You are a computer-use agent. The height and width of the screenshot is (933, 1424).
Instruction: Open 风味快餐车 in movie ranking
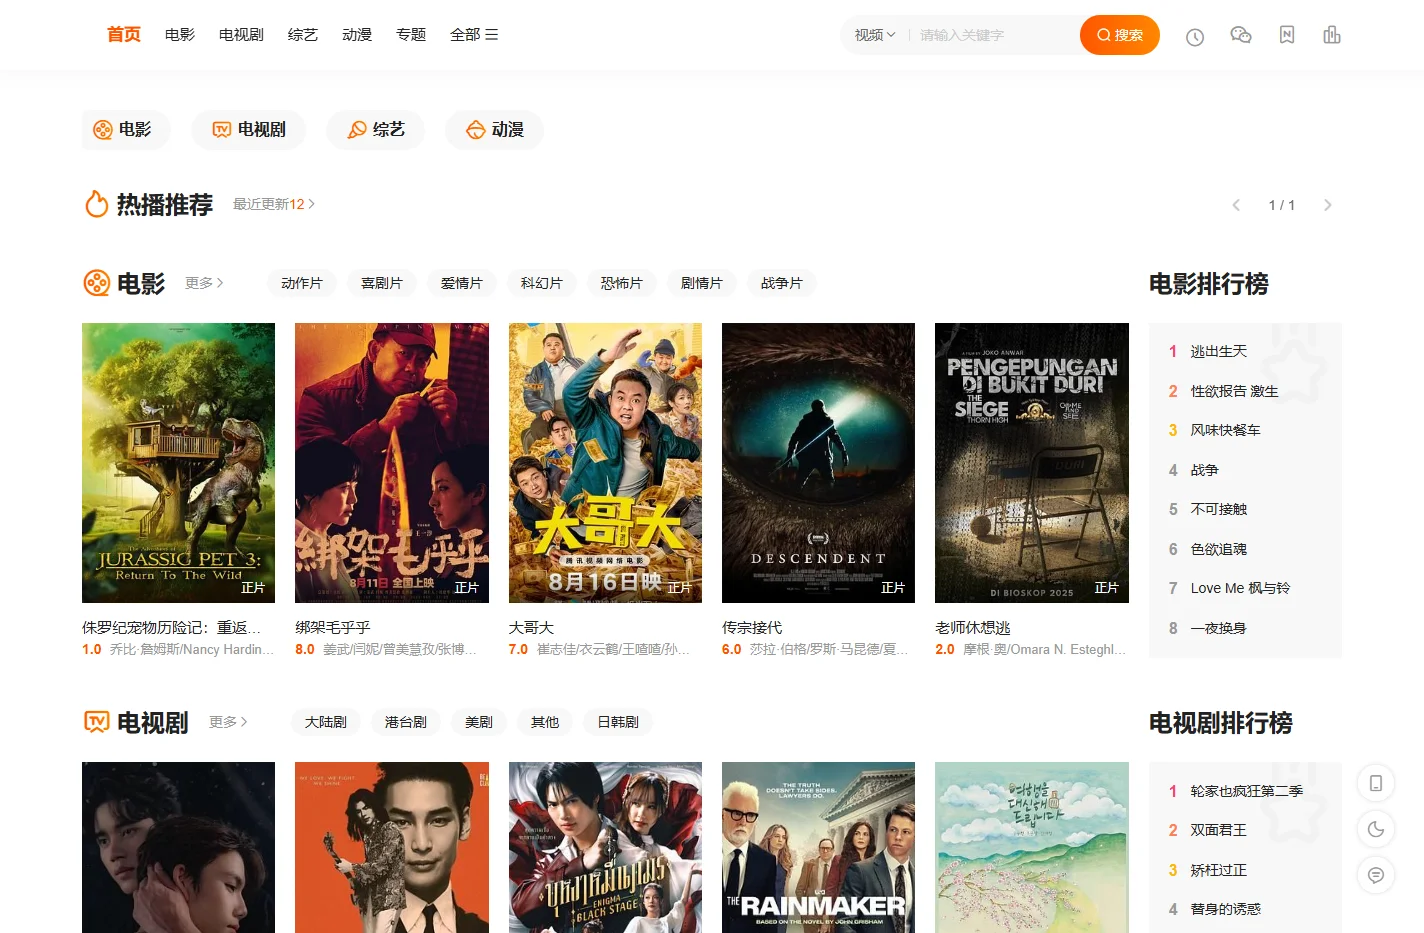tap(1225, 430)
